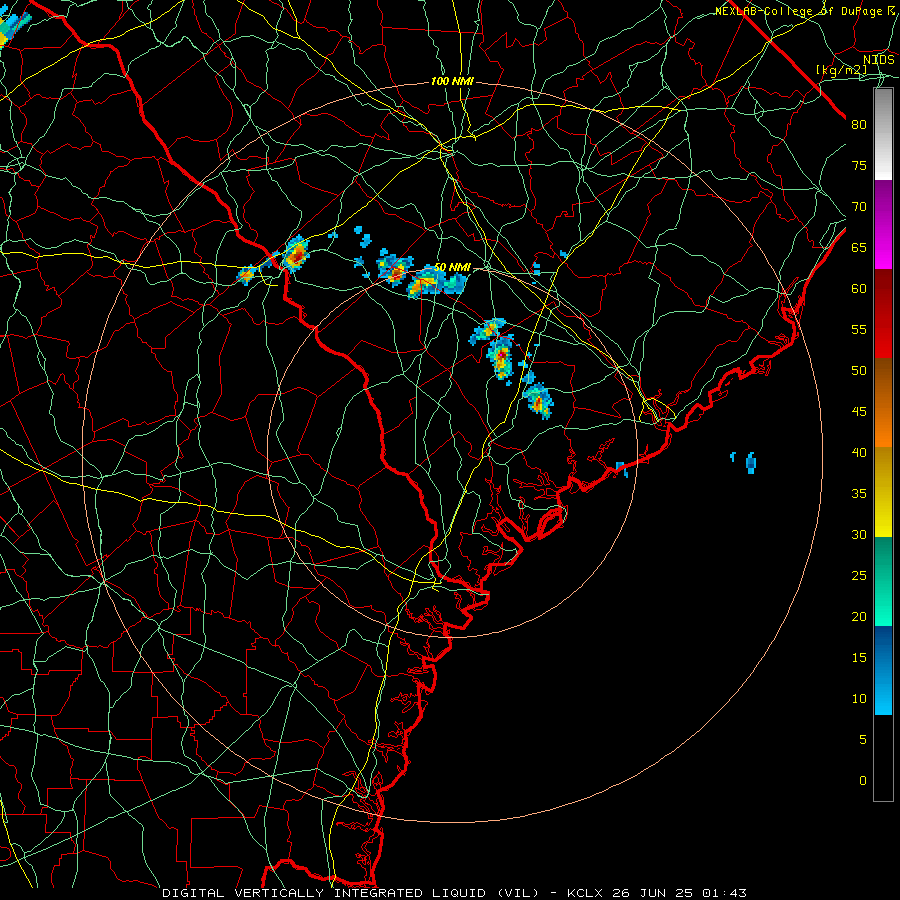Click the teal-green segment of the color bar

883,581
